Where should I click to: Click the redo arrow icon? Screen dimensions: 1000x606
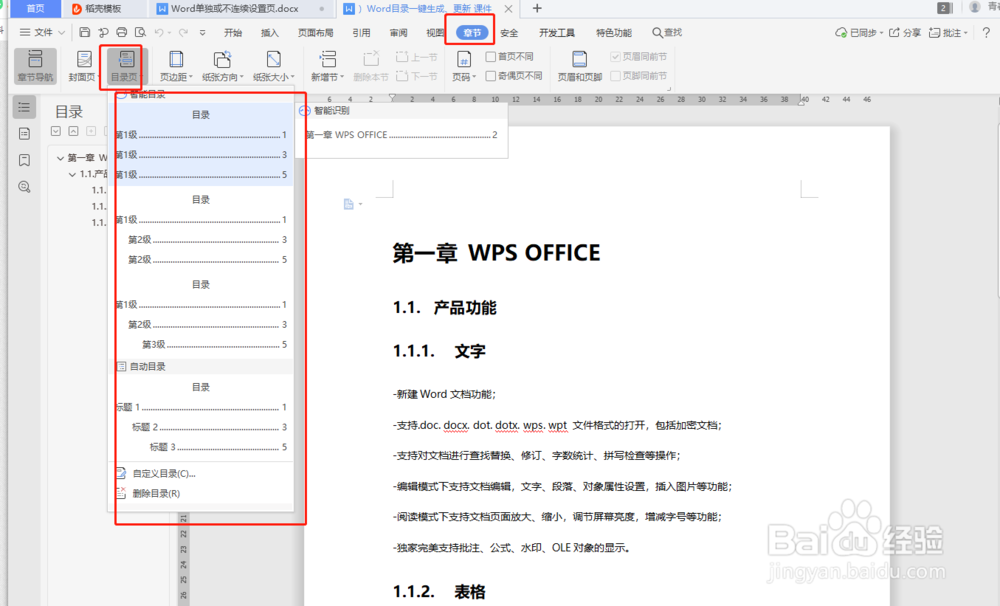(183, 33)
